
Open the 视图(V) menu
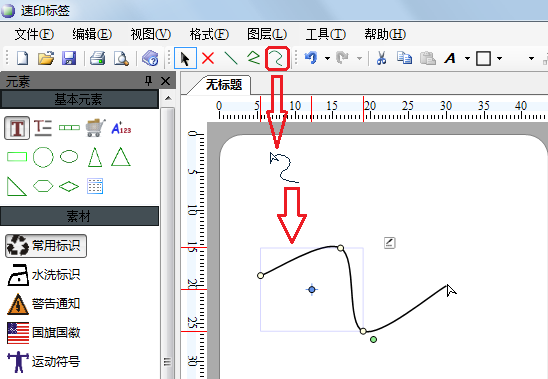151,34
